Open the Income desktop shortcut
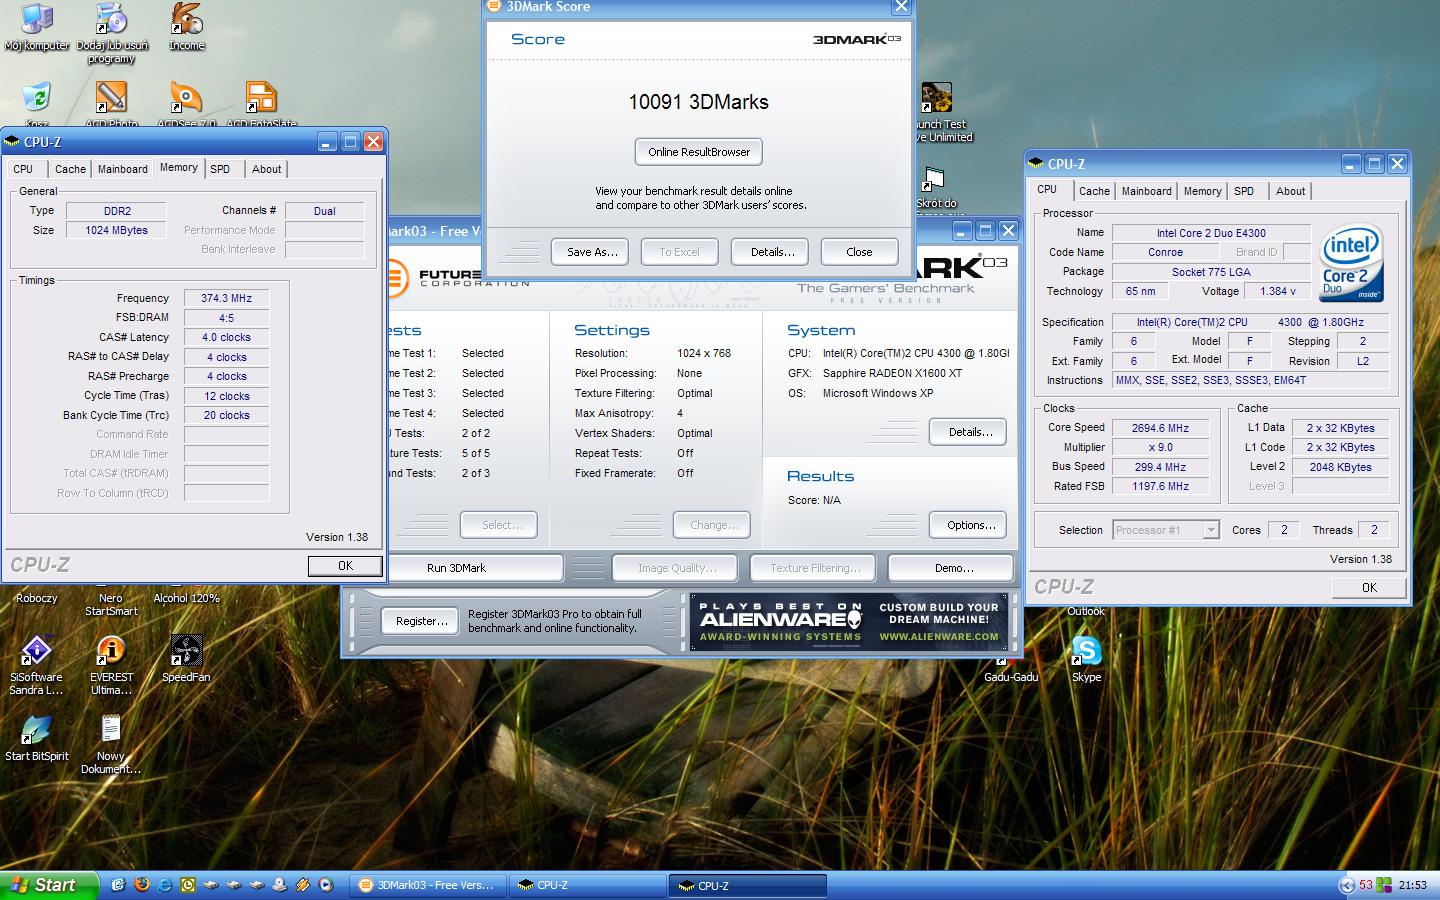This screenshot has width=1440, height=900. click(x=186, y=27)
